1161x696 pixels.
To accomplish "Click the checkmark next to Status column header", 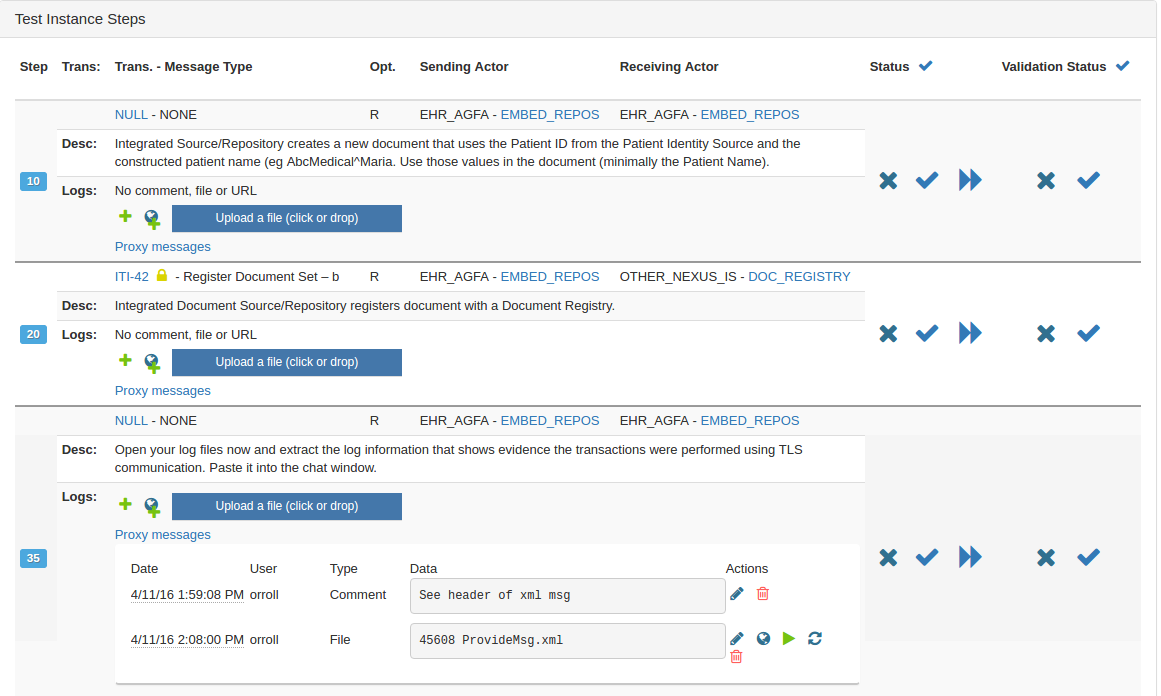I will coord(926,66).
